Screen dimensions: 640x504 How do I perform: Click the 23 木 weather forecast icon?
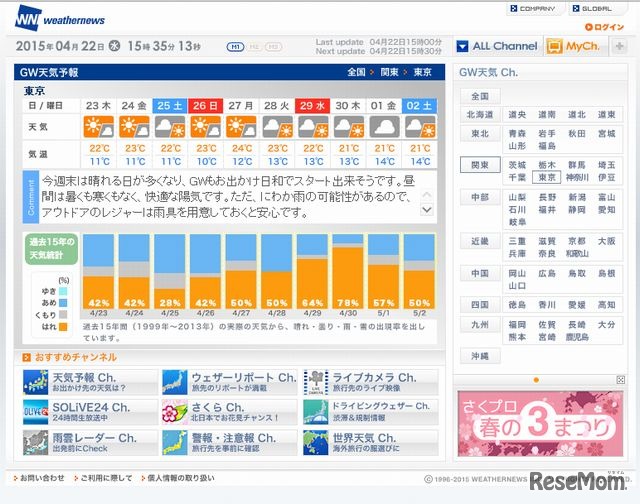tap(99, 127)
